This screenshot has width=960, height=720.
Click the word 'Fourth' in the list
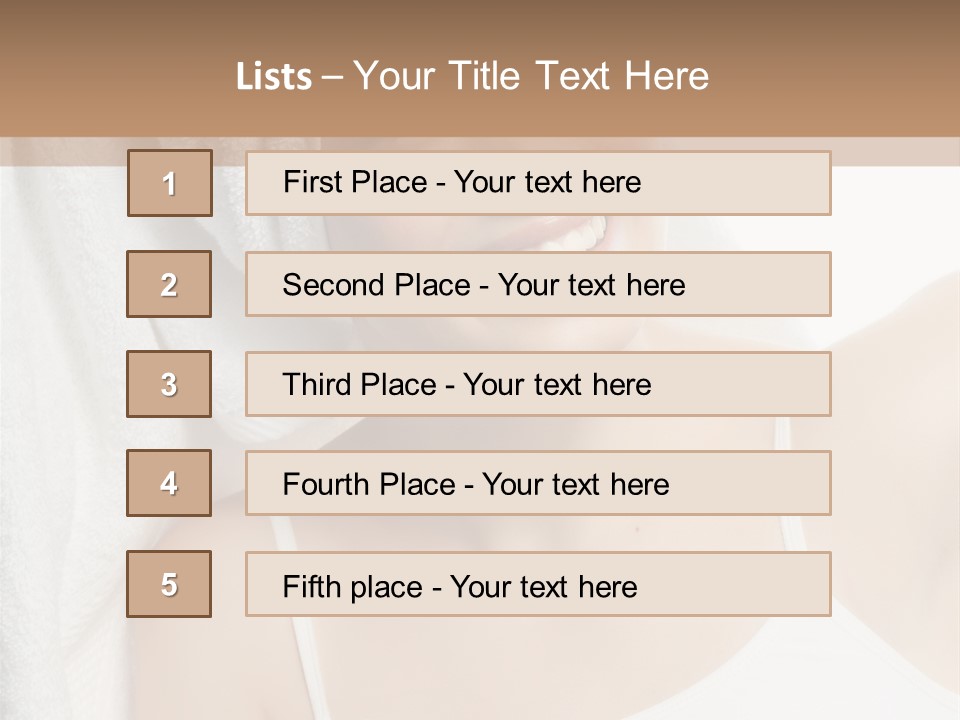tap(325, 484)
